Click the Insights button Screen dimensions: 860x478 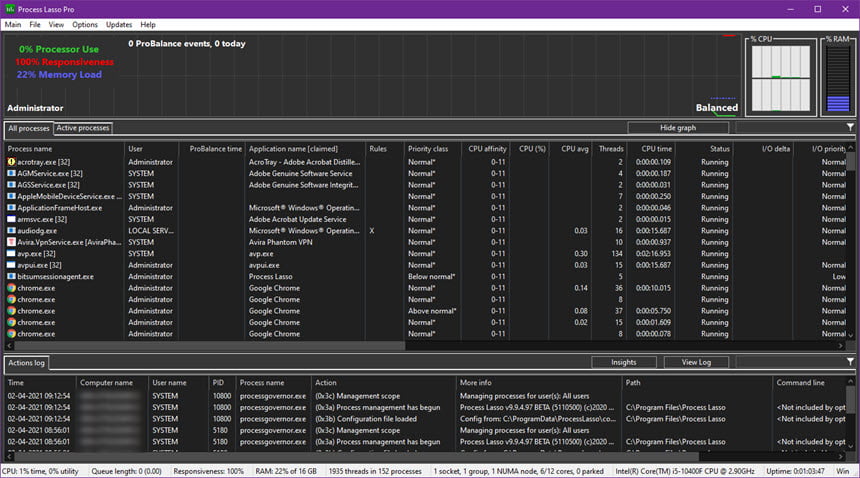pos(624,362)
